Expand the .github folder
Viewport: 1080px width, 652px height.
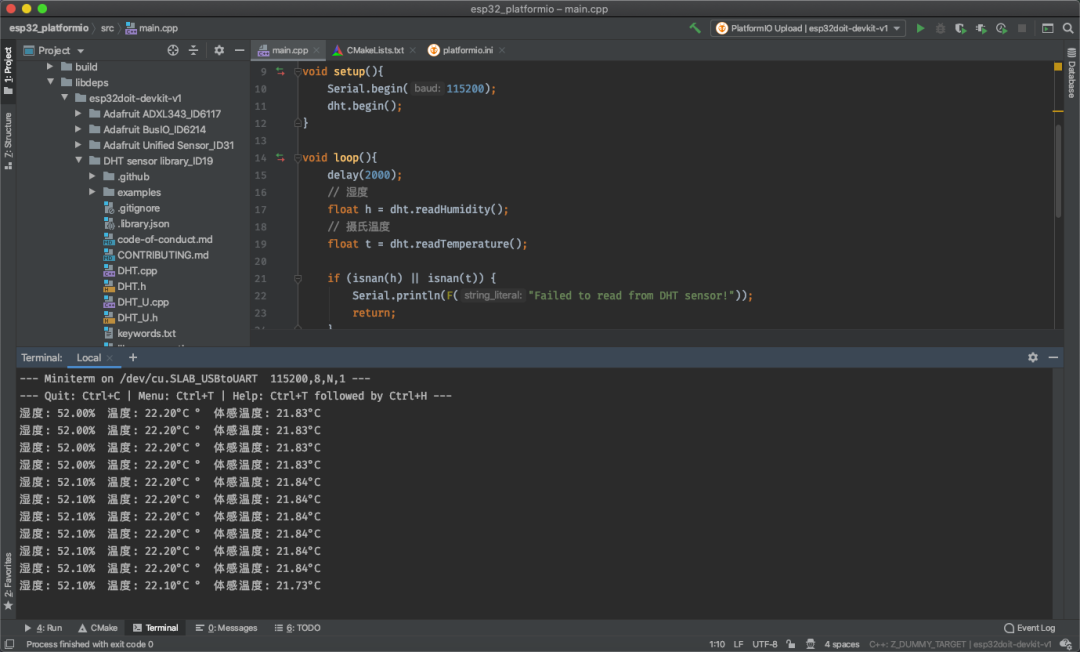(x=94, y=177)
